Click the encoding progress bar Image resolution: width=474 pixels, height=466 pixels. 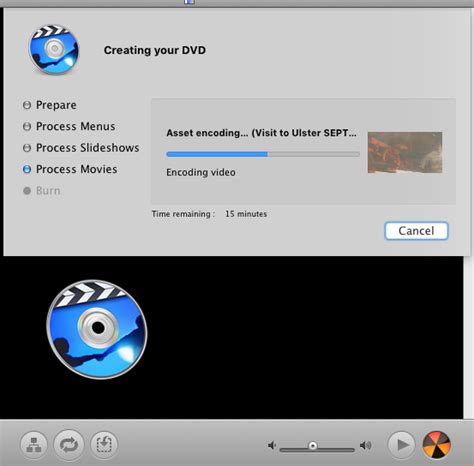click(263, 154)
